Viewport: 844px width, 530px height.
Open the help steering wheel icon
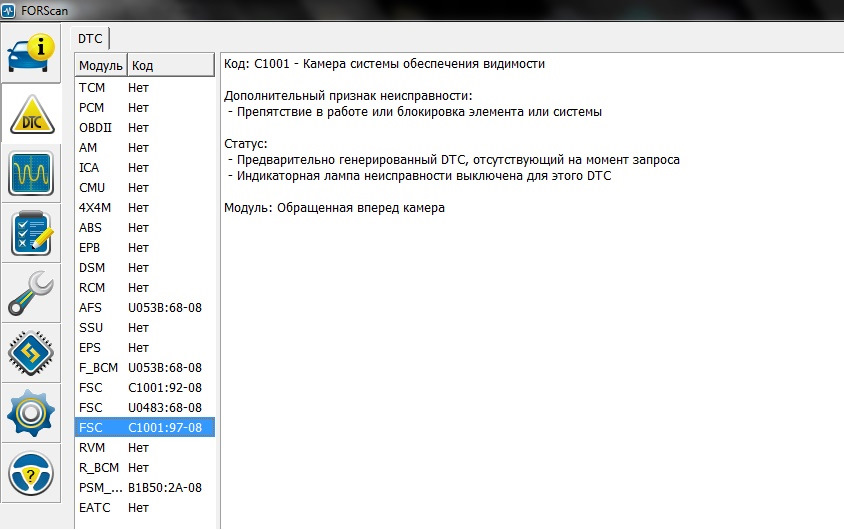pos(31,474)
